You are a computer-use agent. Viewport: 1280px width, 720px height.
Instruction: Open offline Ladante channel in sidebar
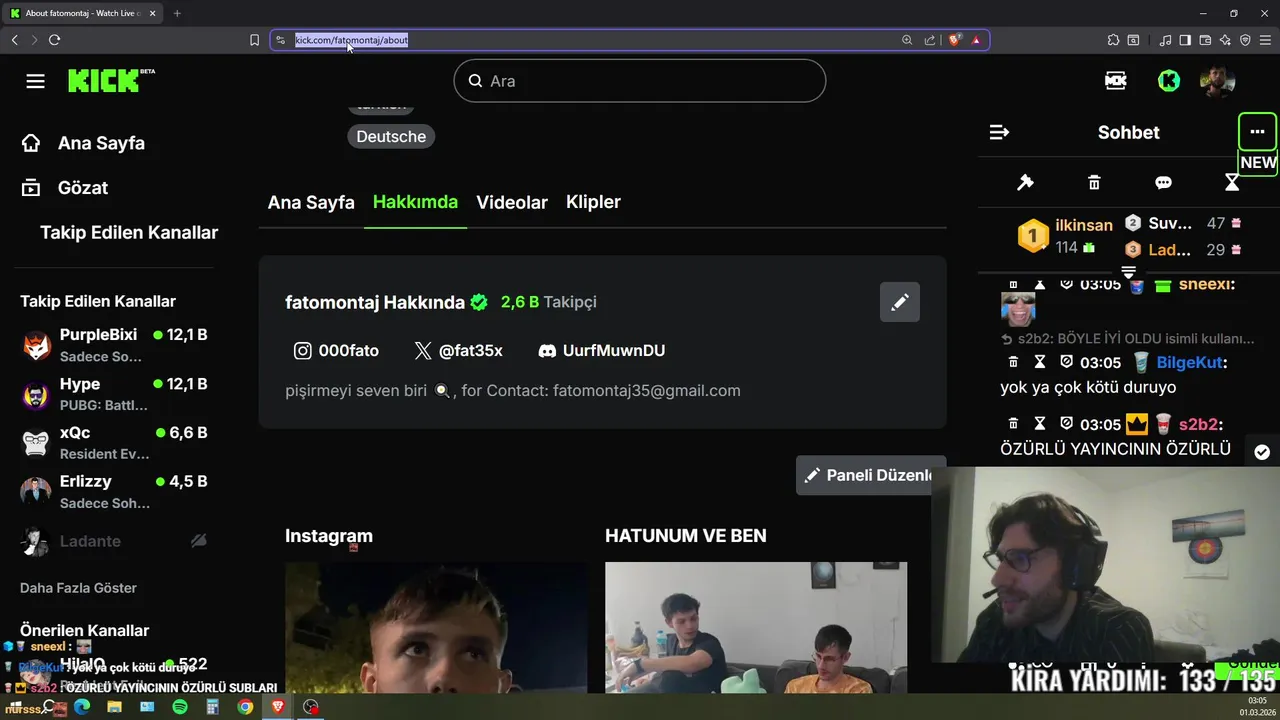tap(115, 541)
